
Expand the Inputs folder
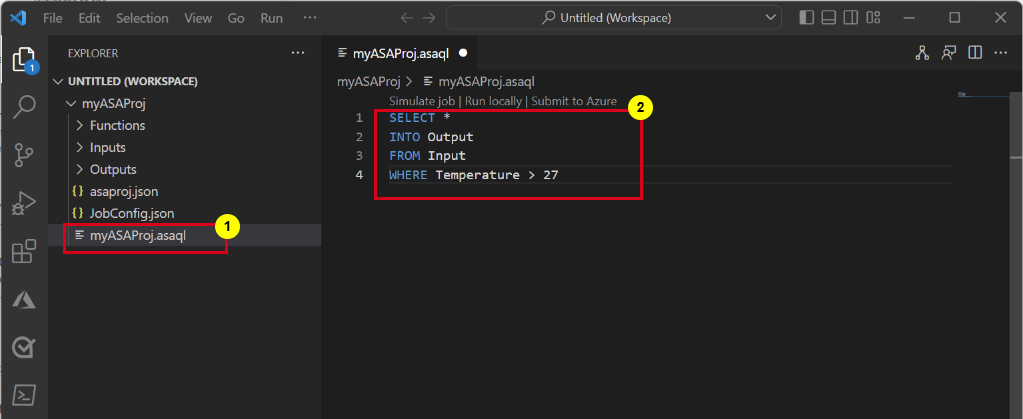coord(107,148)
